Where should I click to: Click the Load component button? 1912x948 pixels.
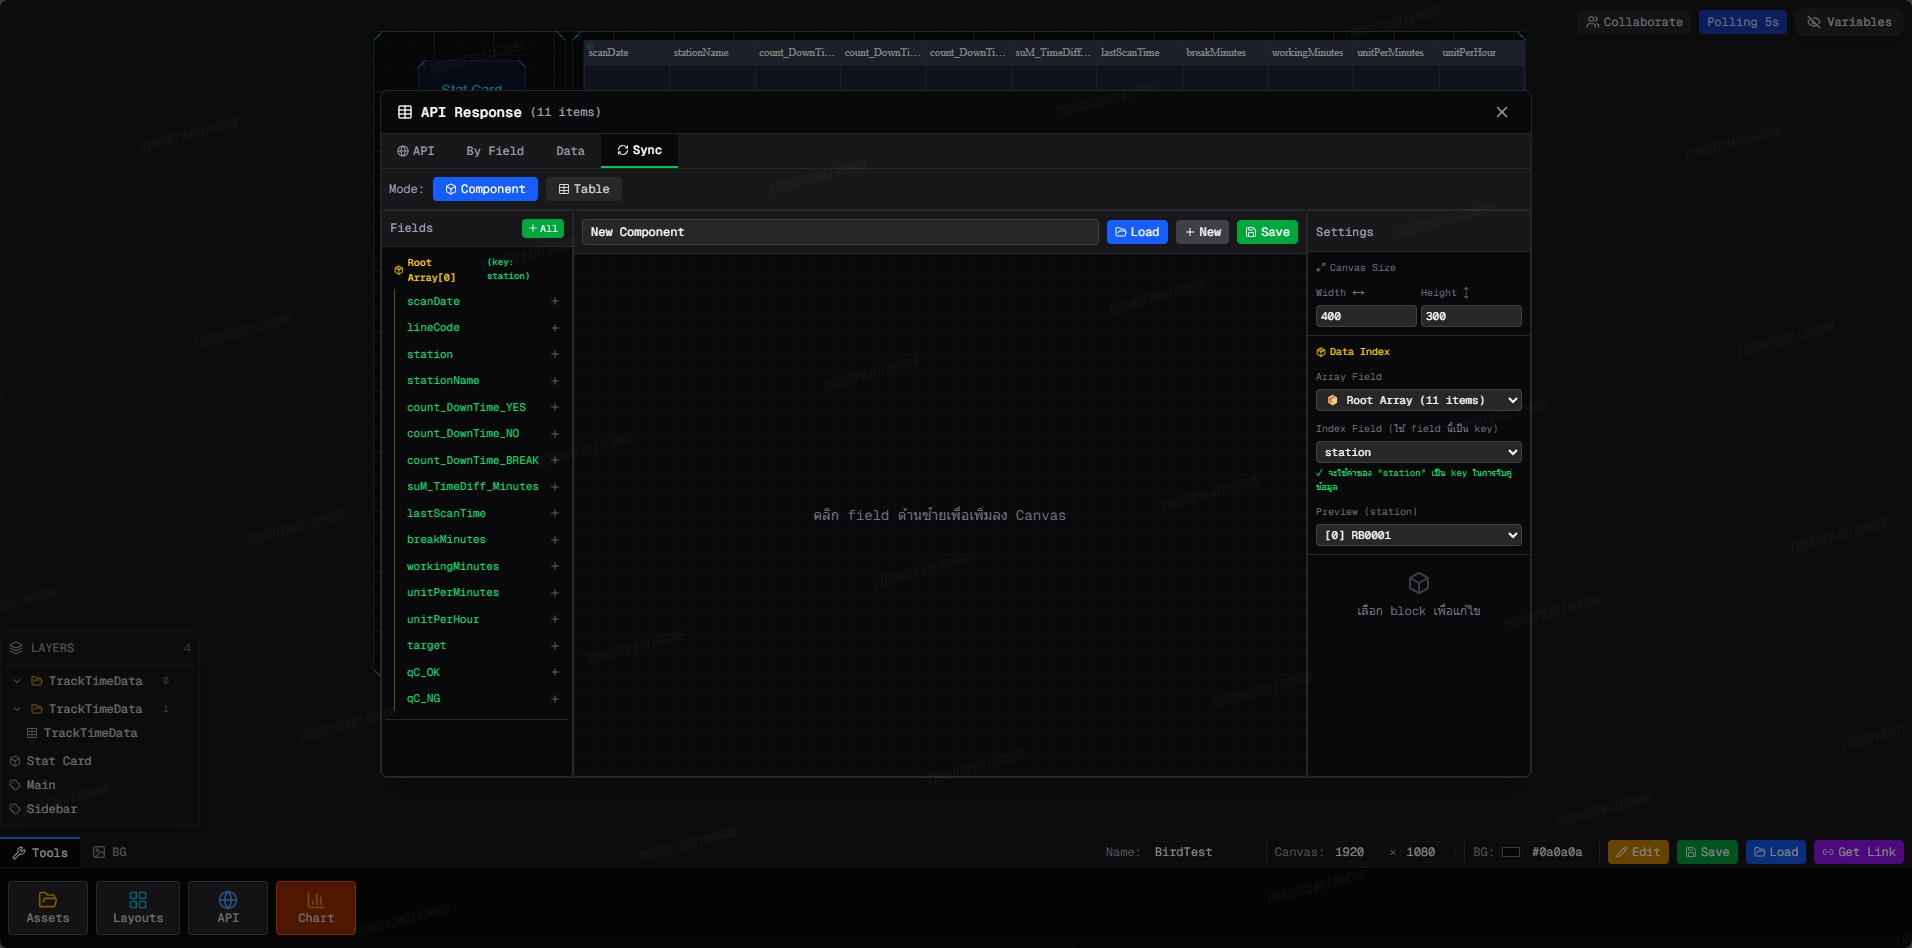[1137, 232]
